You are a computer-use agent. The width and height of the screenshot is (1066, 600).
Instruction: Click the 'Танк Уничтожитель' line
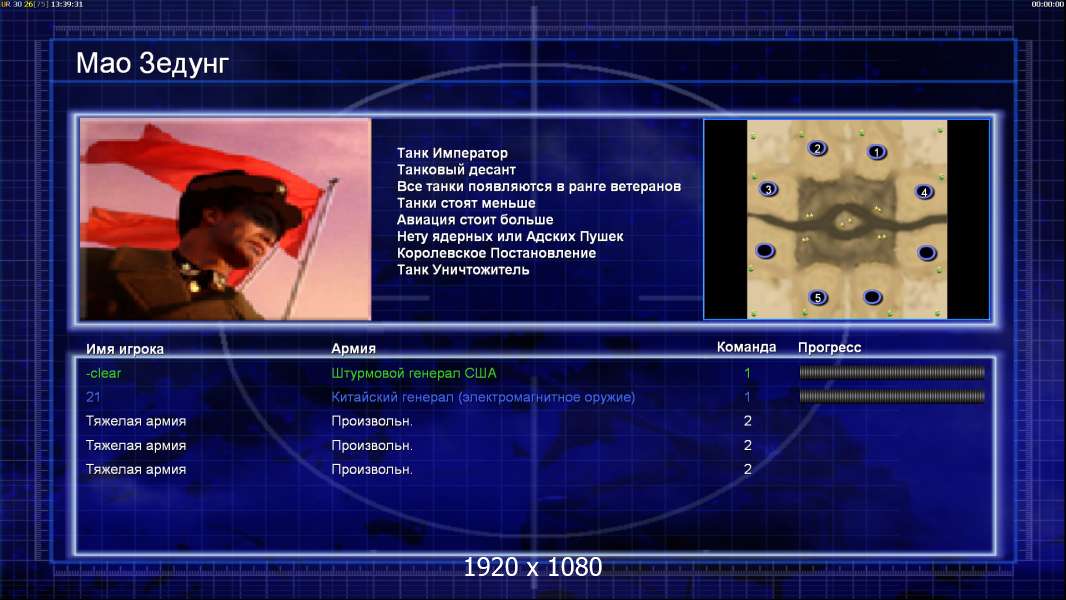[463, 270]
